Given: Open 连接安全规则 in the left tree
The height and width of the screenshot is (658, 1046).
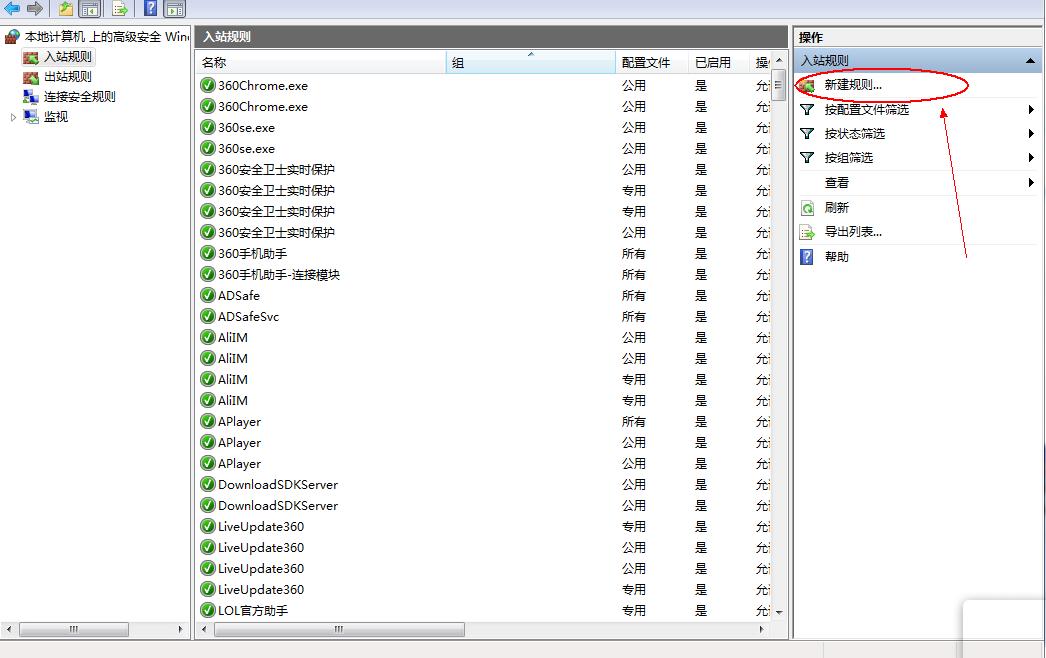Looking at the screenshot, I should [79, 97].
